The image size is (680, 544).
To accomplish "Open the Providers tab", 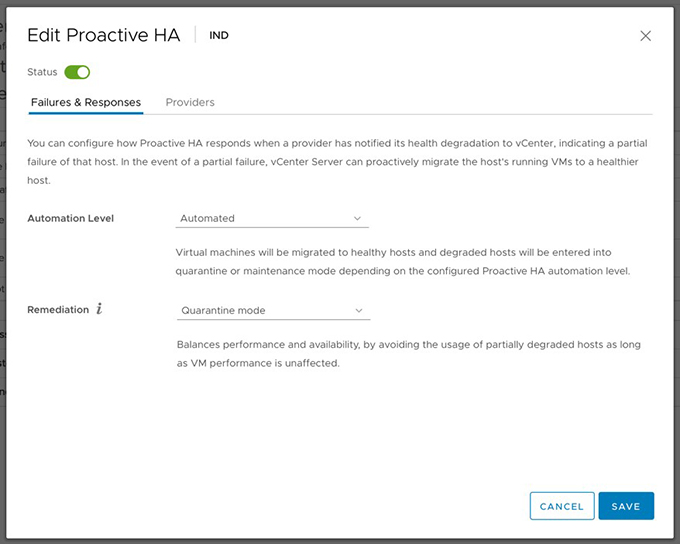I will coord(190,102).
